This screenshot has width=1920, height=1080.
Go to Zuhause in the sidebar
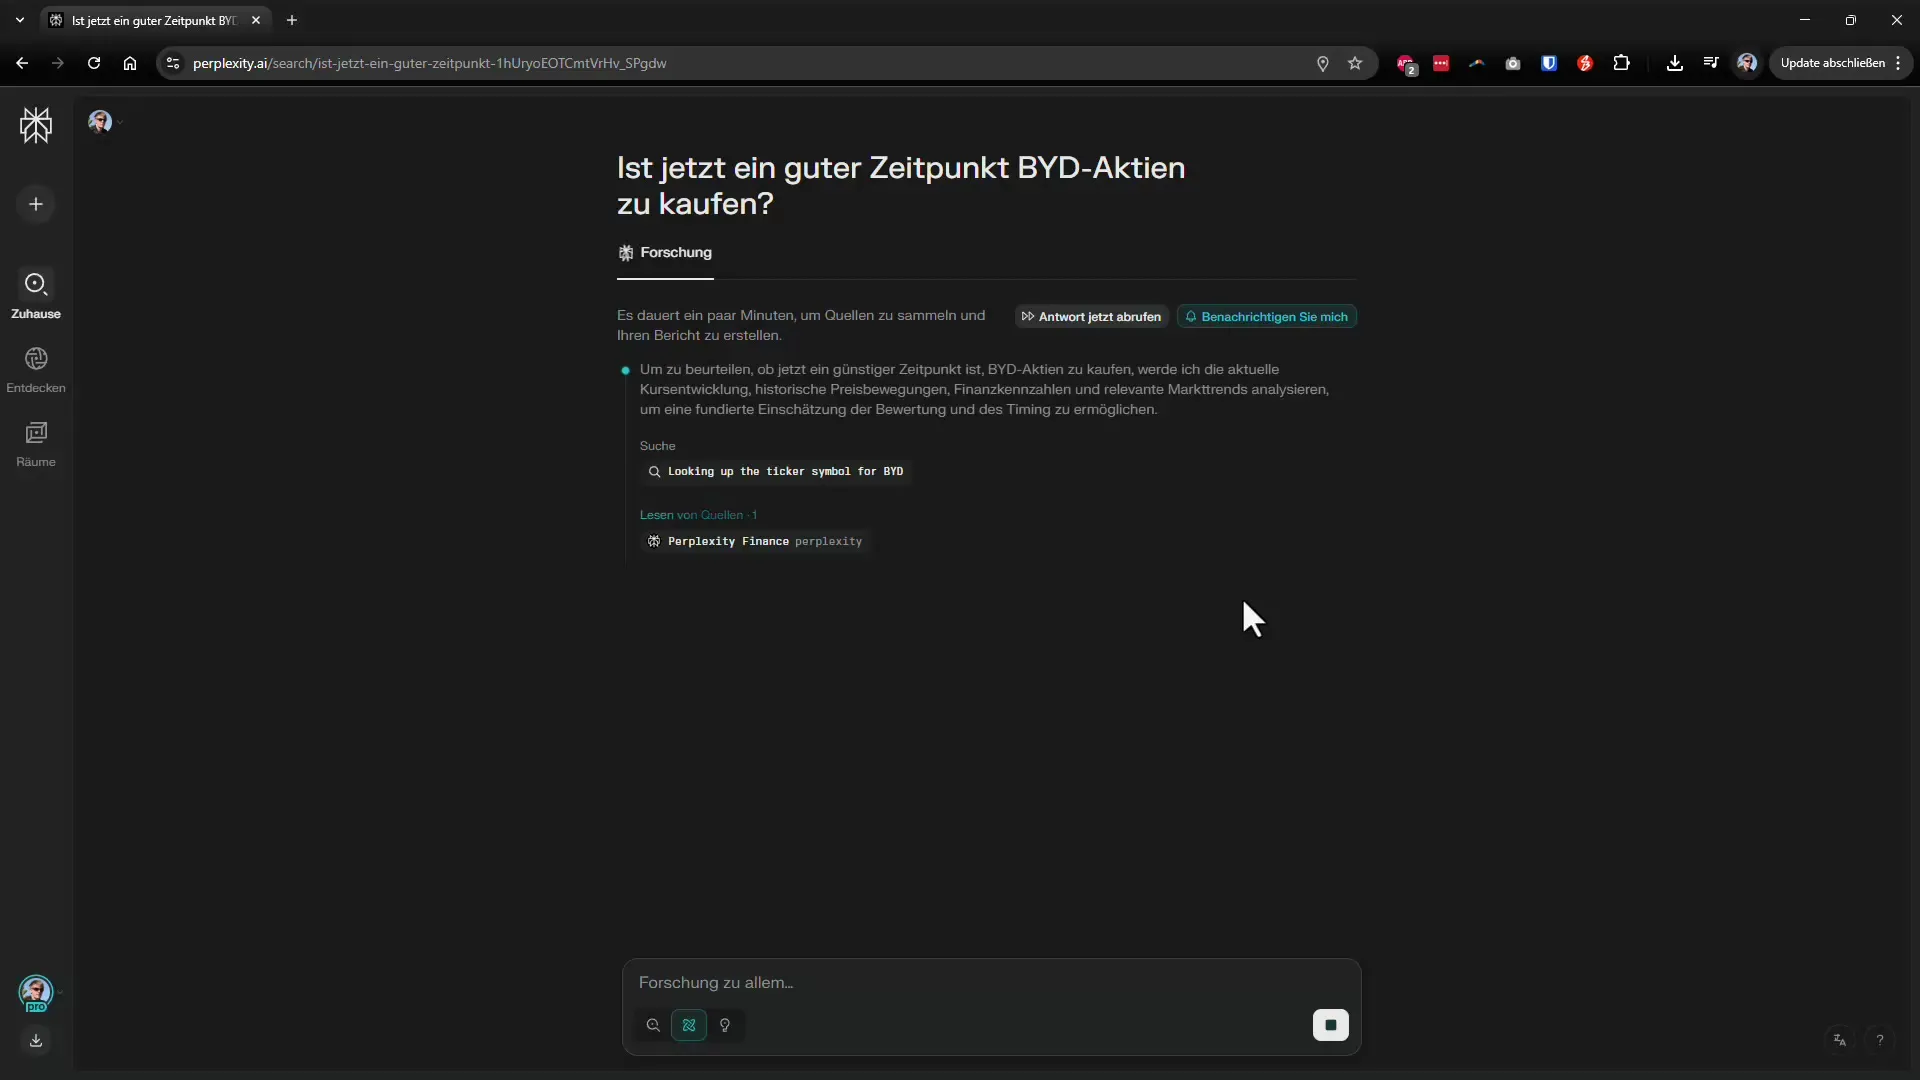[x=36, y=295]
